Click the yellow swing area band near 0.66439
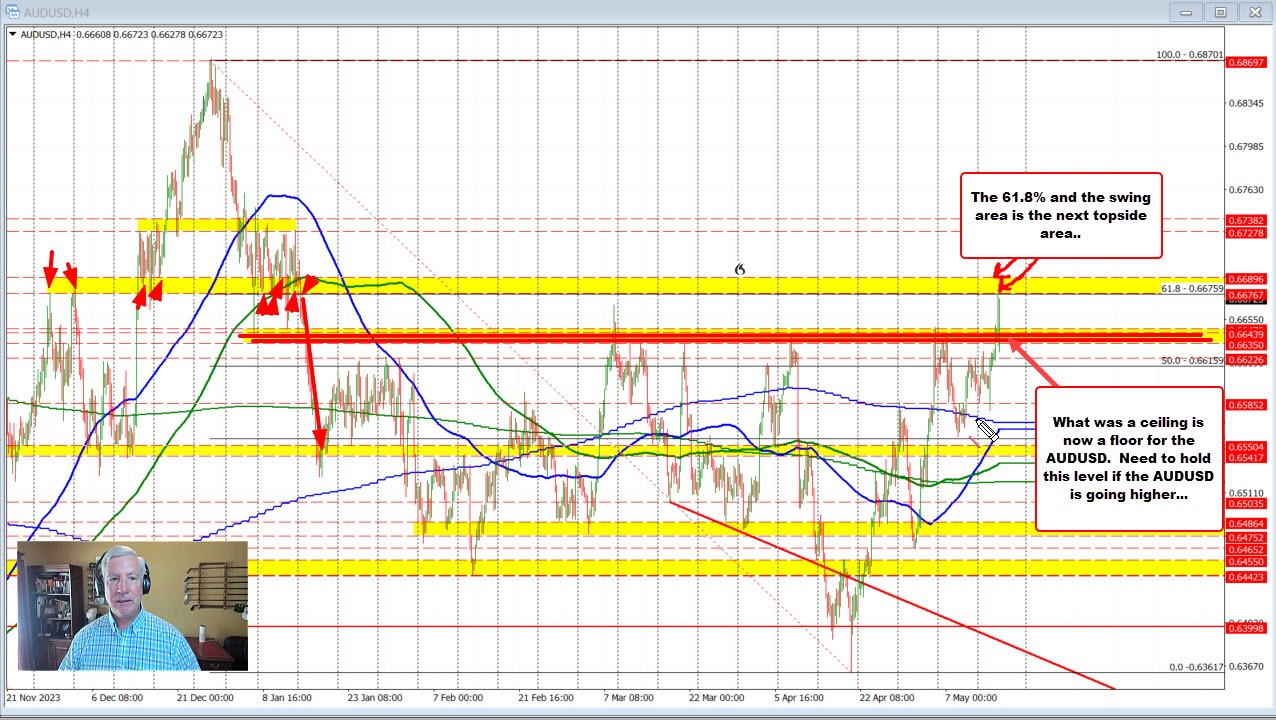The width and height of the screenshot is (1276, 720). pyautogui.click(x=700, y=333)
